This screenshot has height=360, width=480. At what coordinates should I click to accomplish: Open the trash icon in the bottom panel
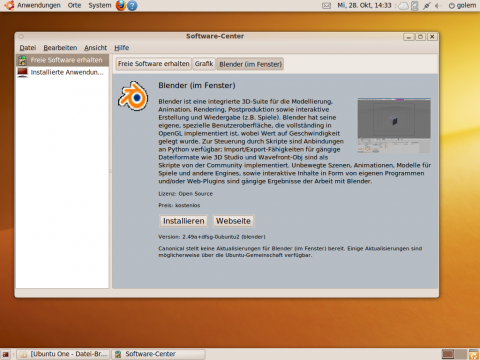coord(474,354)
